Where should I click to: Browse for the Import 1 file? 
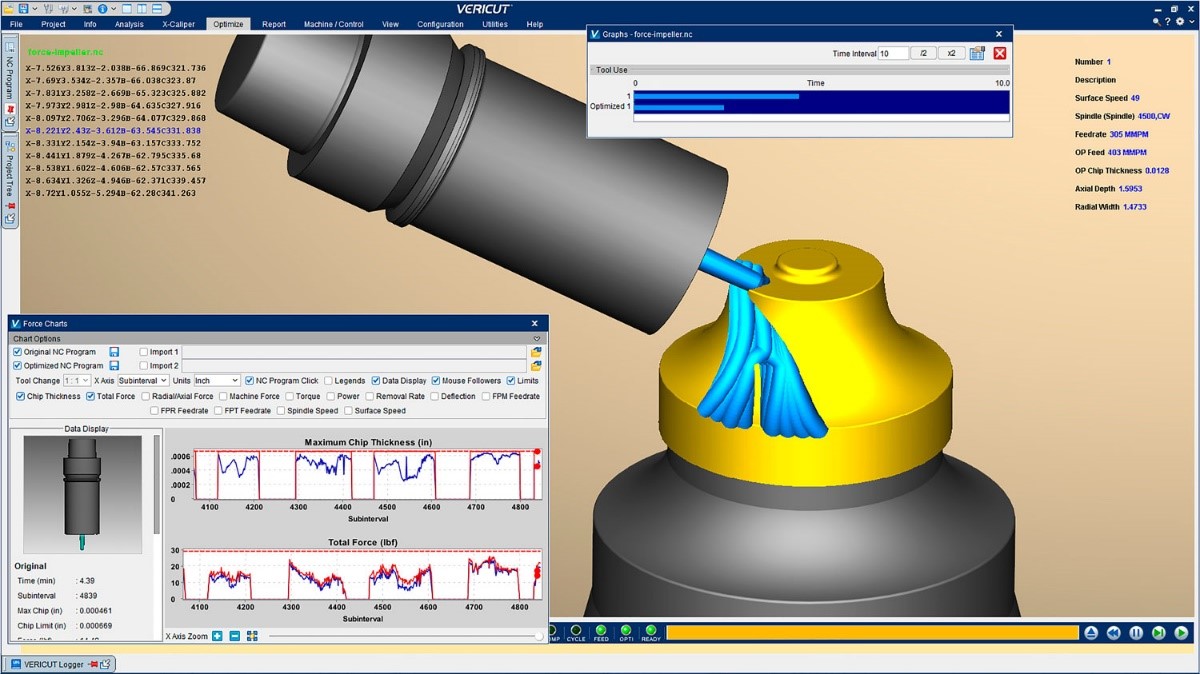click(536, 352)
